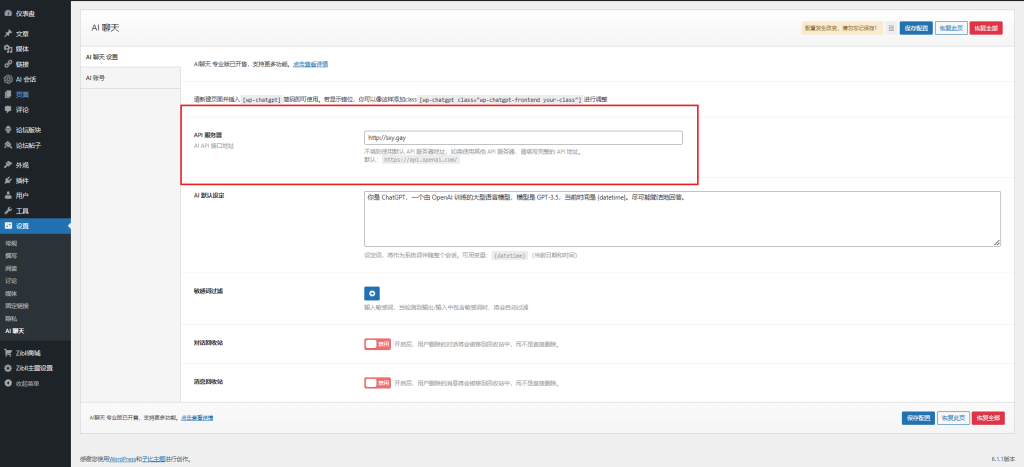Open the 点击查看详情 link at top

310,64
